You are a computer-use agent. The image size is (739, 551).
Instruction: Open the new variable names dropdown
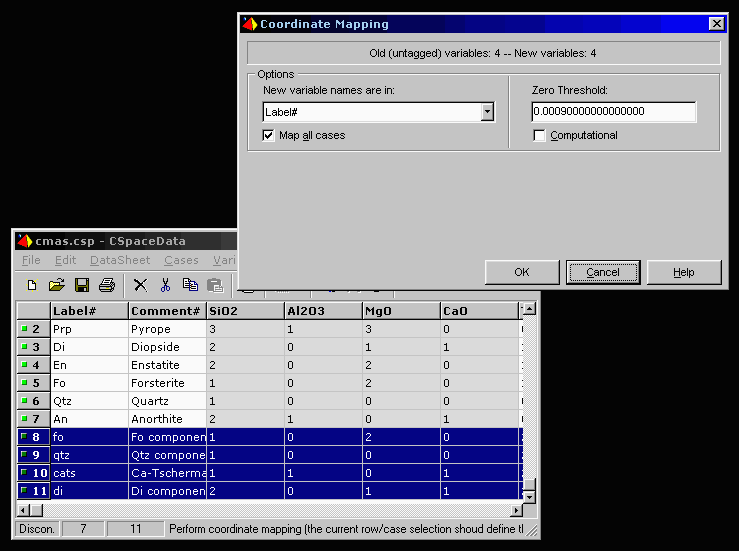487,112
